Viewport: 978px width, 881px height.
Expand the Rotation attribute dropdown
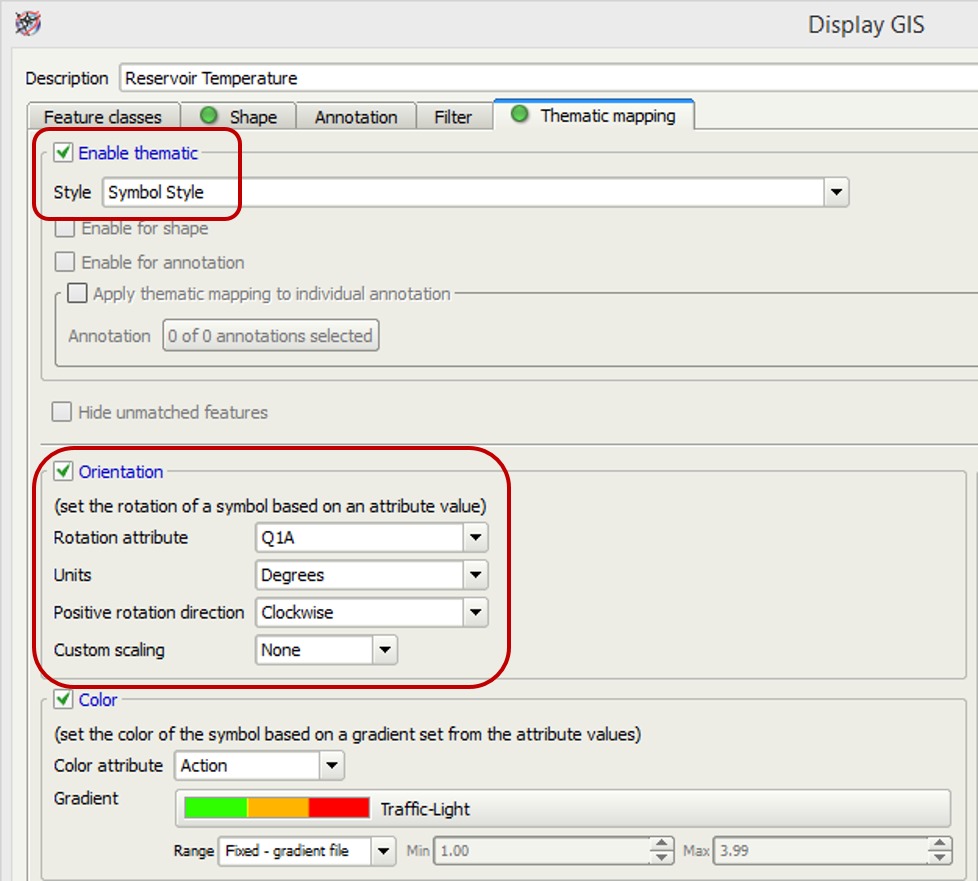coord(475,538)
